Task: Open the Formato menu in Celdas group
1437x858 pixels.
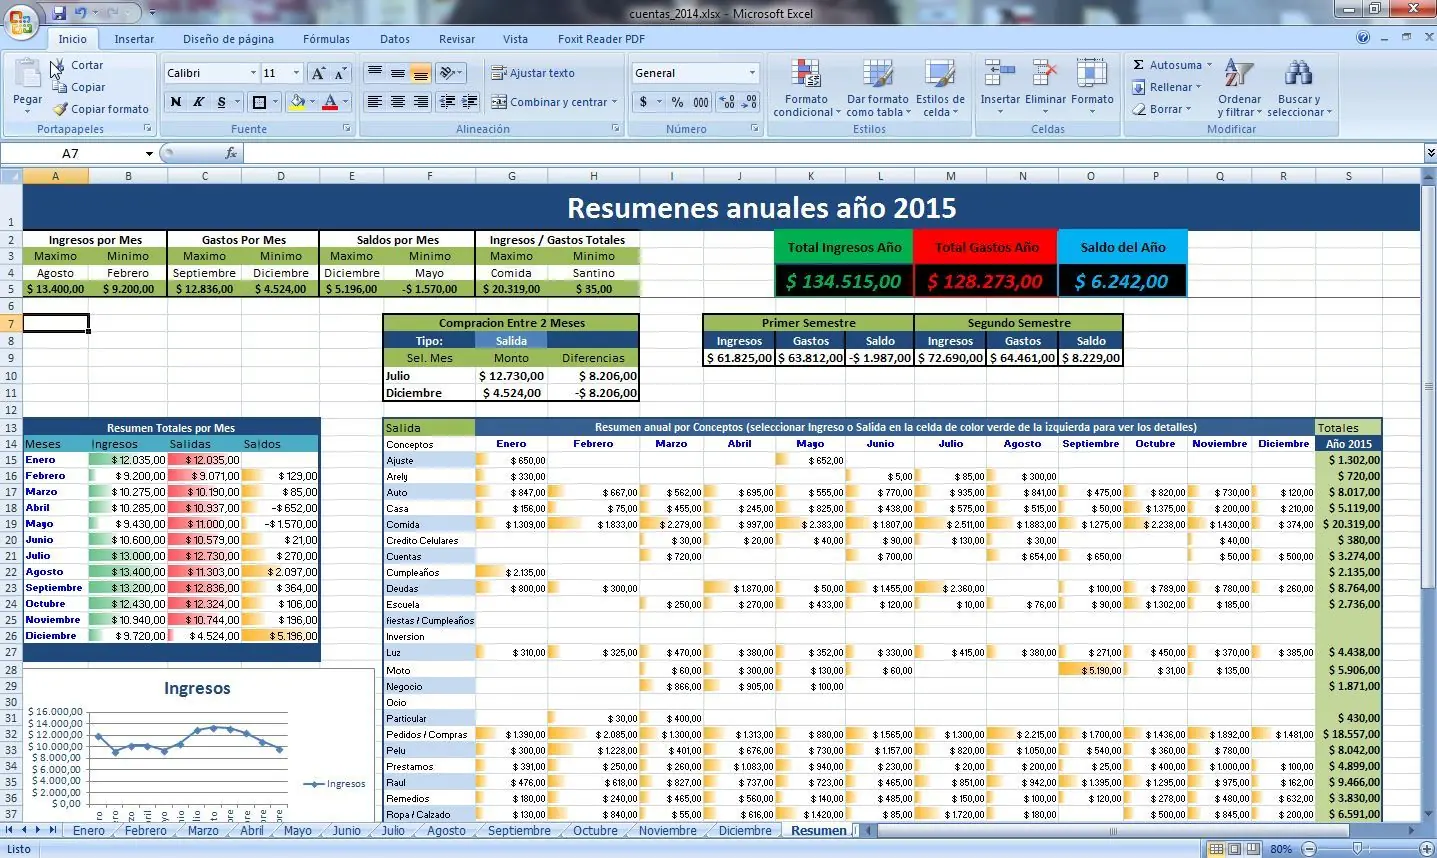Action: click(1092, 87)
